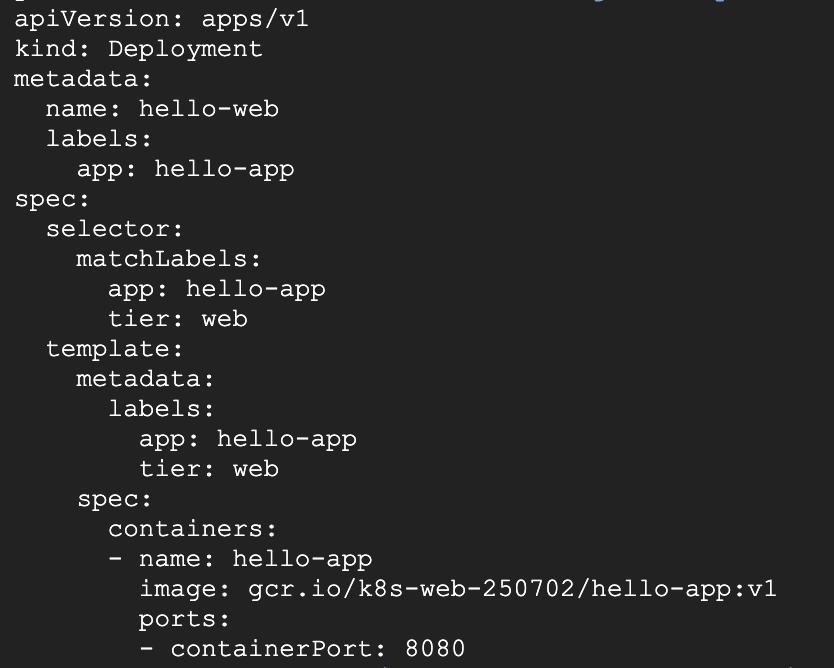The width and height of the screenshot is (834, 668).
Task: Click tier: web under matchLabels
Action: pos(177,319)
